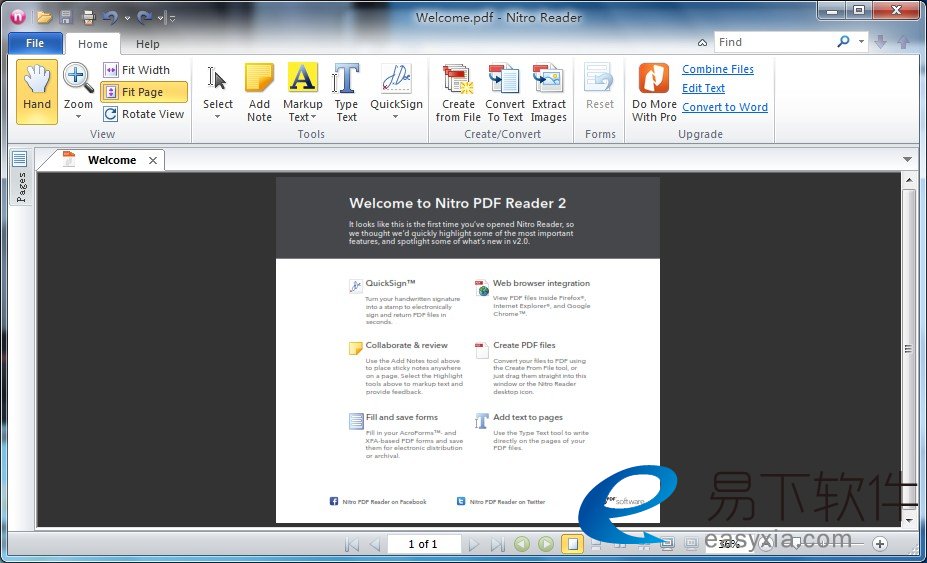927x563 pixels.
Task: Click the Combine Files link
Action: (717, 69)
